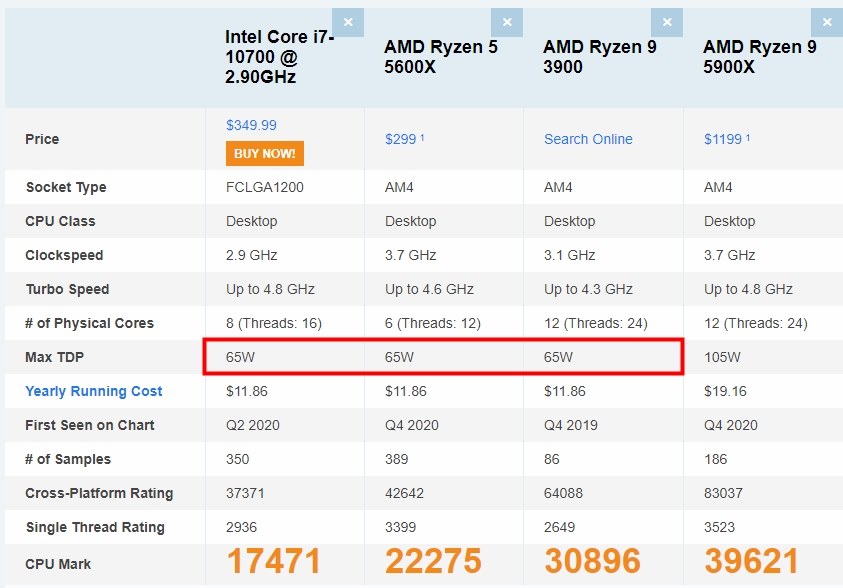
Task: Click the 2.9 GHz clockspeed value
Action: [251, 255]
